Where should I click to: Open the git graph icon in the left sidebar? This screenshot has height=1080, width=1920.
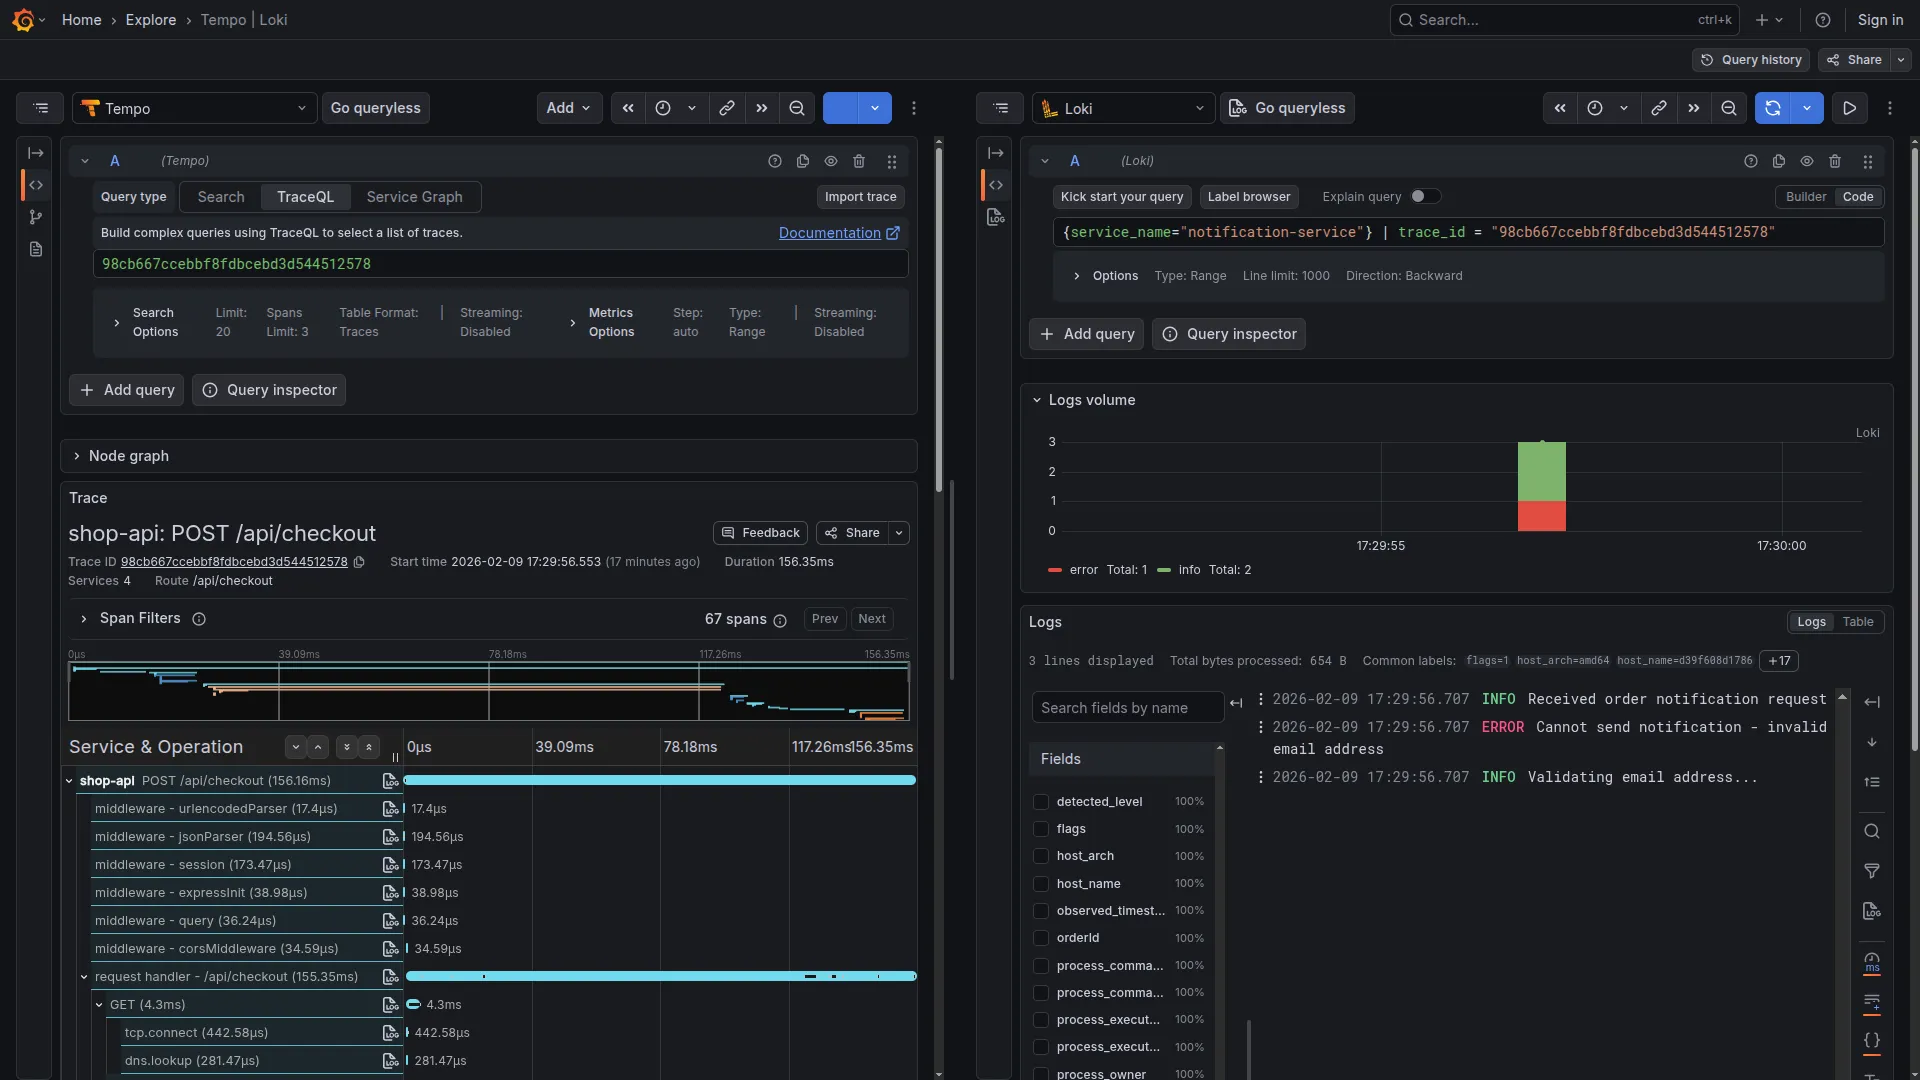tap(36, 217)
